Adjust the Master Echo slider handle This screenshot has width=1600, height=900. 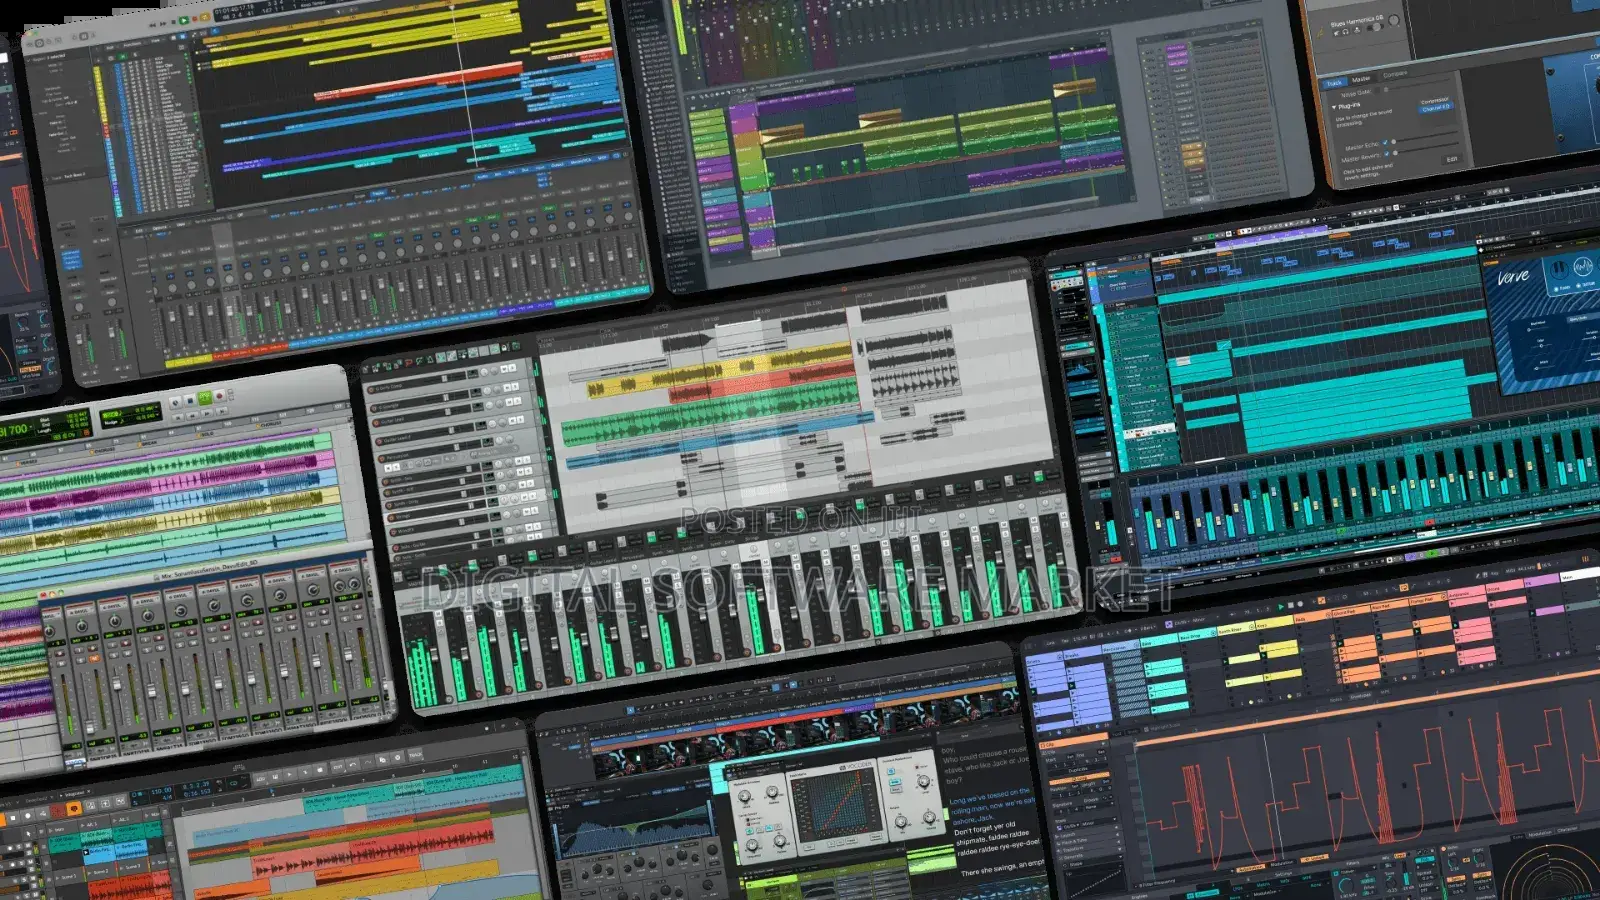pyautogui.click(x=1394, y=141)
